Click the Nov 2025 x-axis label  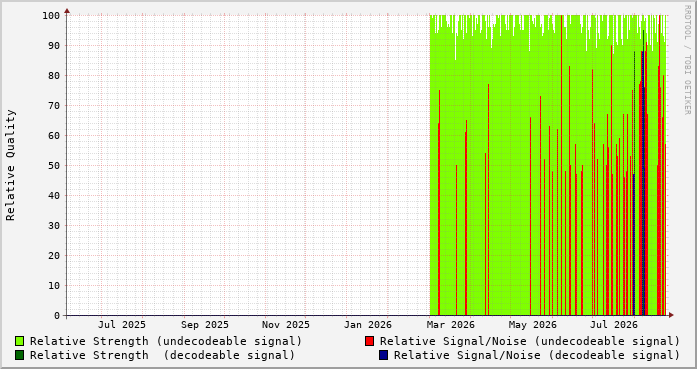(x=285, y=325)
